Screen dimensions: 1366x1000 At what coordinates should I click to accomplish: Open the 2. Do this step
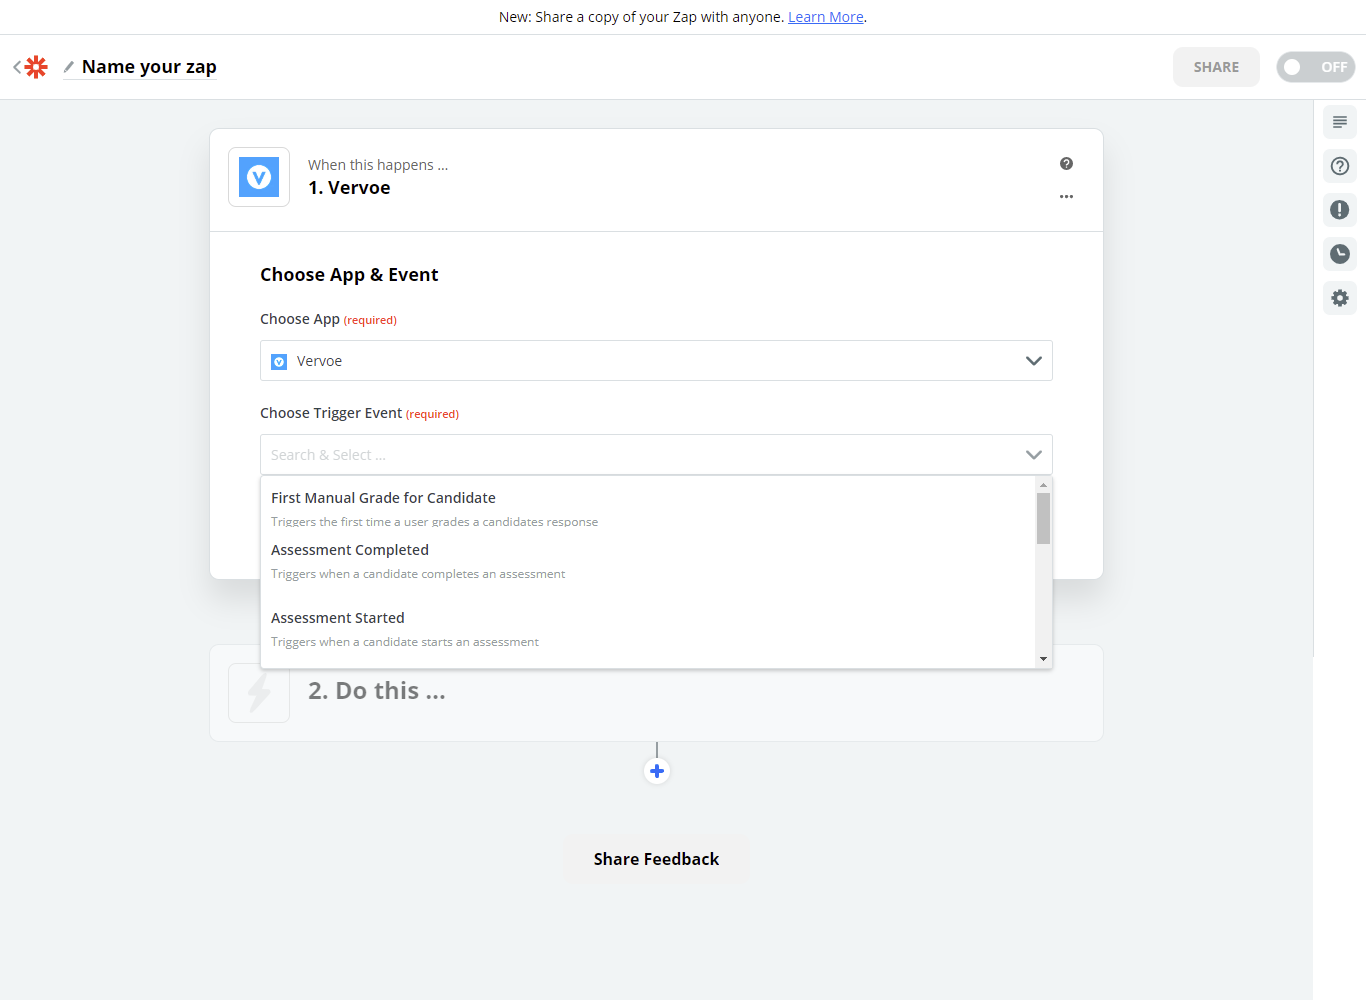(656, 693)
